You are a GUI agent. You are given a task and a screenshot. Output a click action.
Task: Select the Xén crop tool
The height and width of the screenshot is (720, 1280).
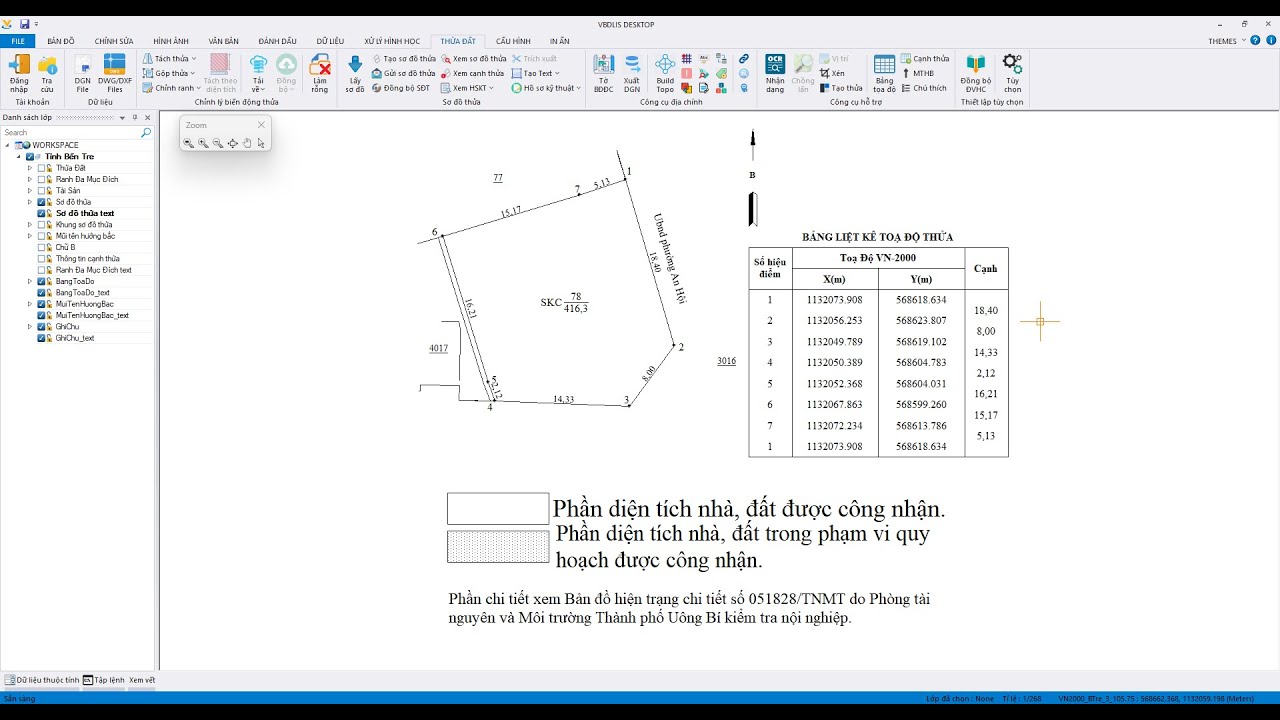point(833,73)
